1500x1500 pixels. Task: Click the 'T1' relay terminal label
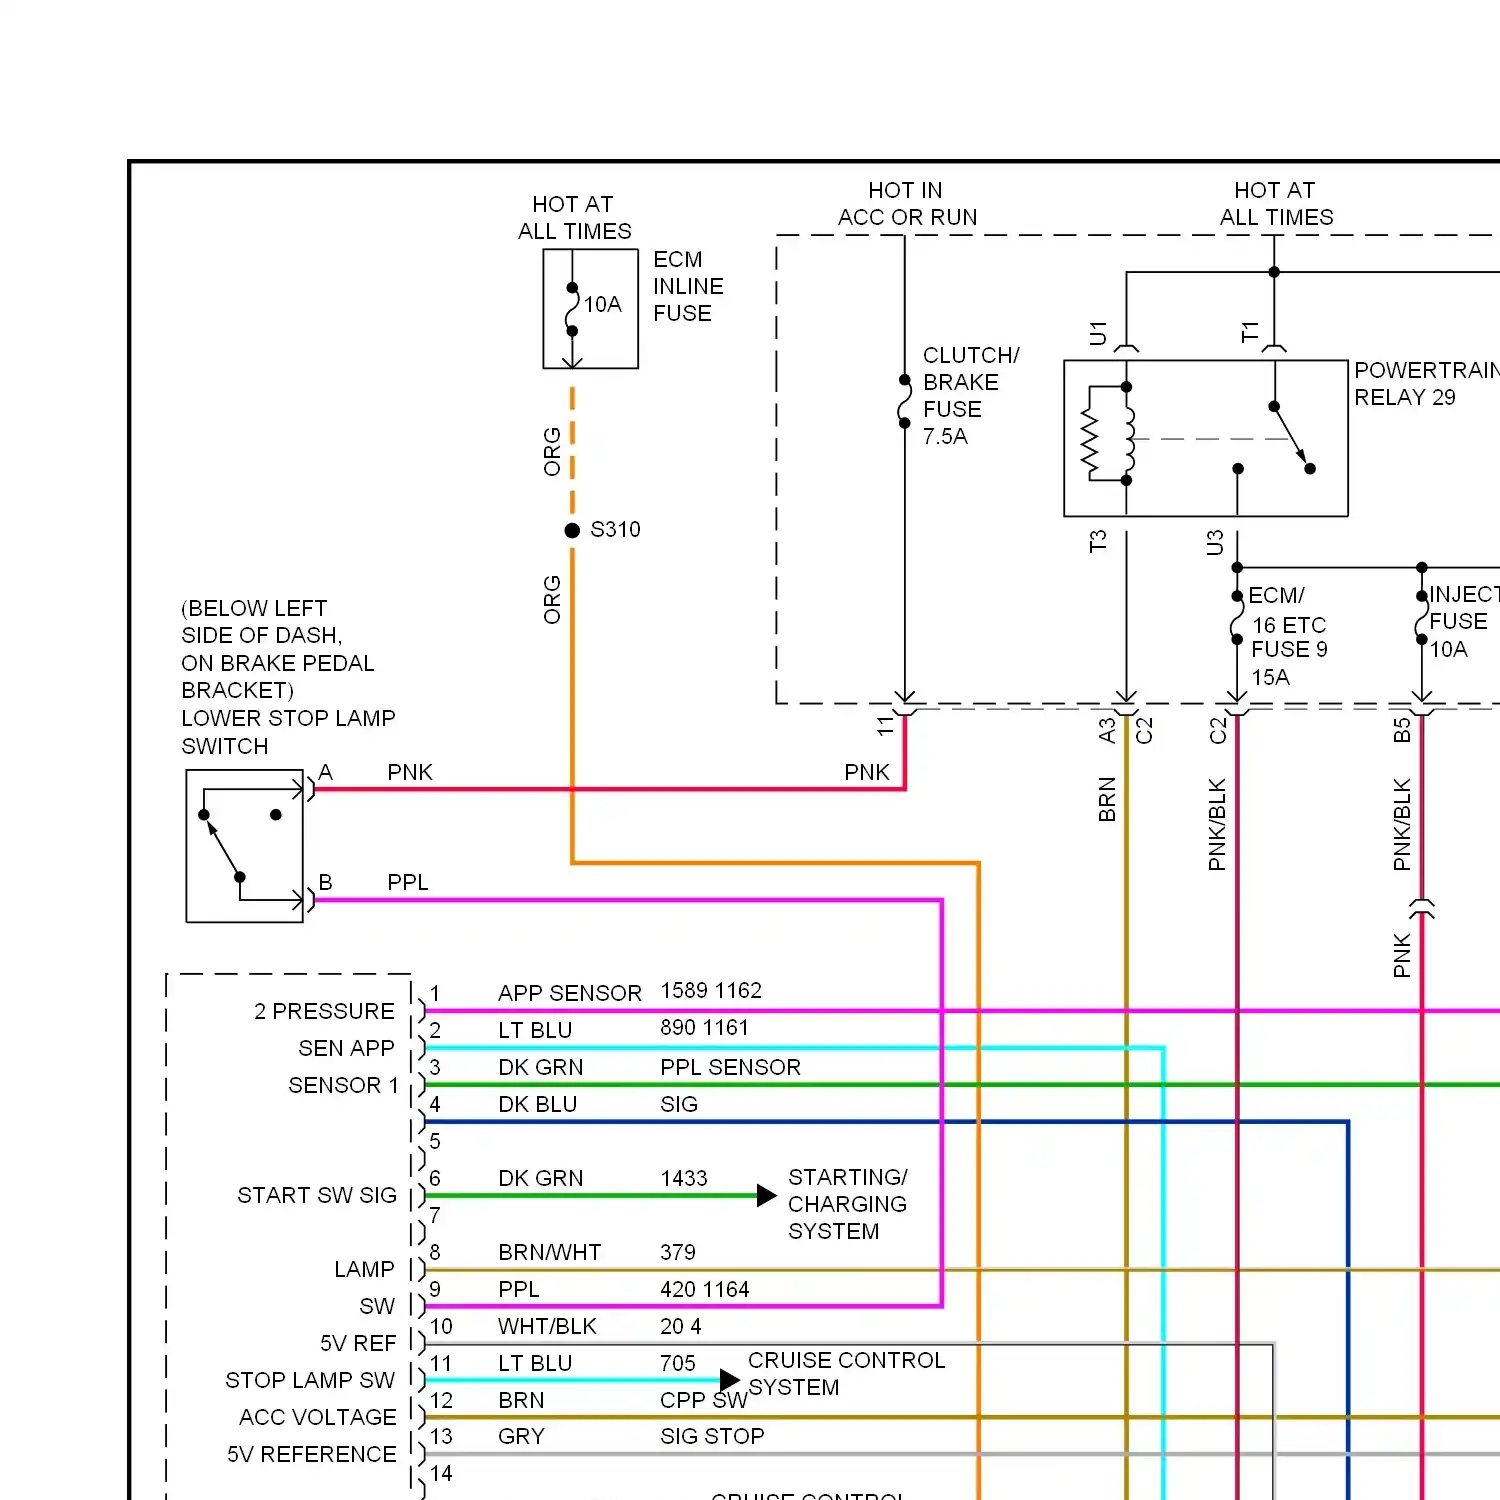[x=1250, y=332]
